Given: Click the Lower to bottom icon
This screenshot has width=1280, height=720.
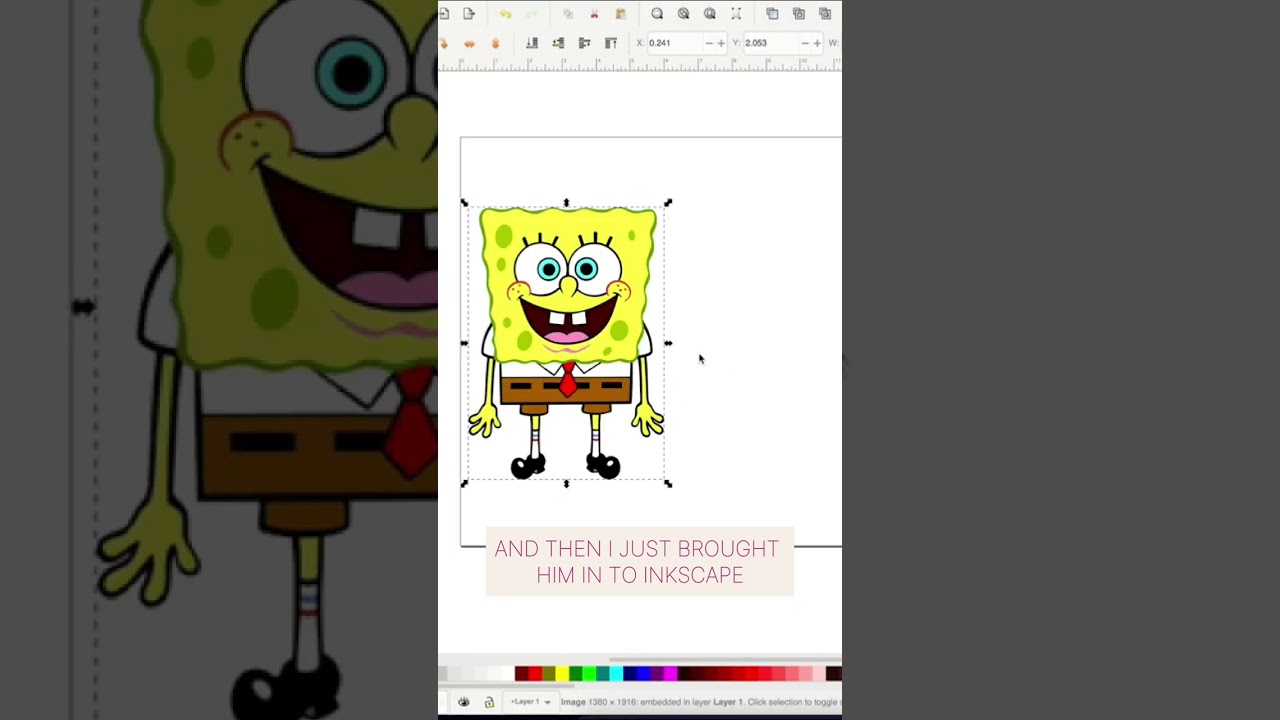Looking at the screenshot, I should (x=532, y=43).
